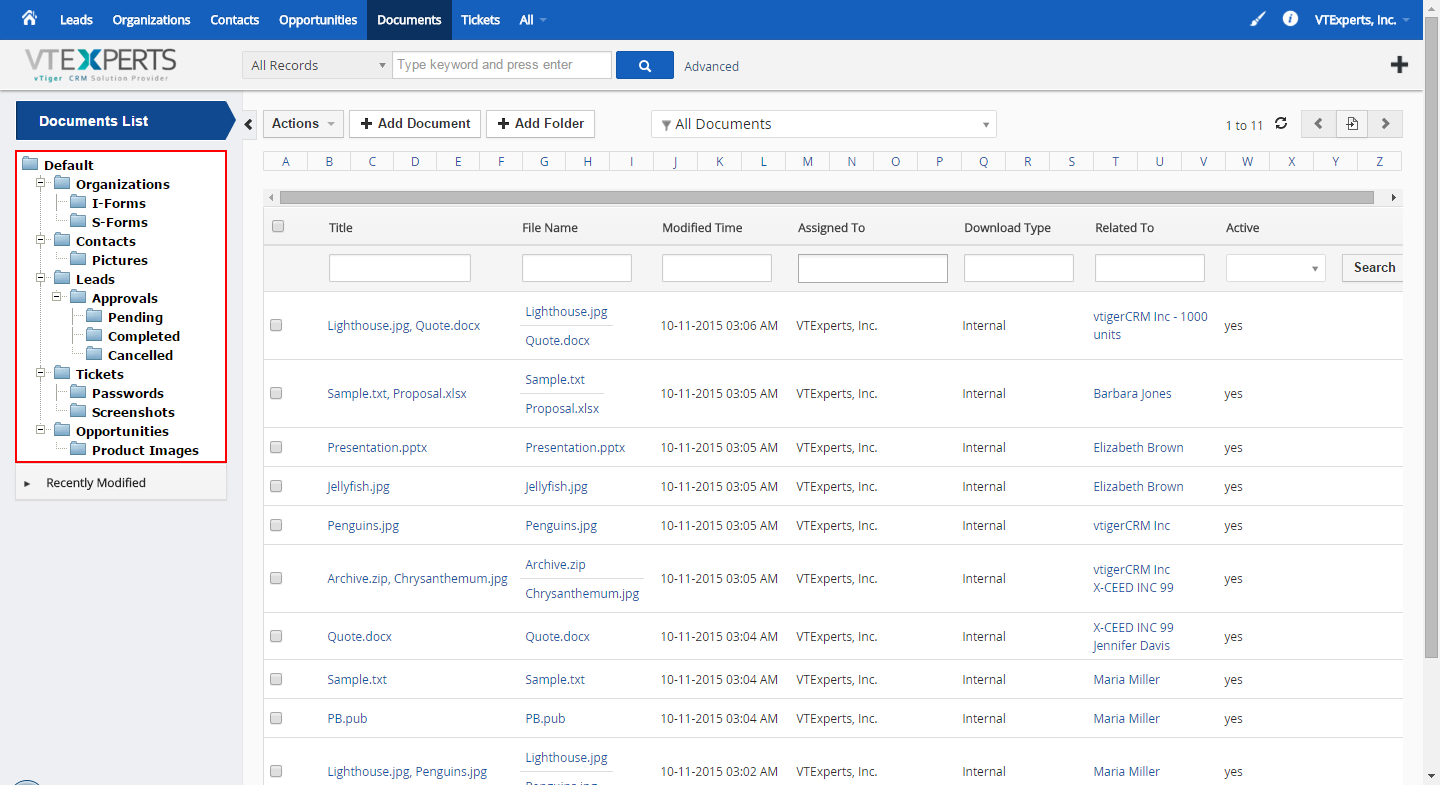Focus the Title filter field
The height and width of the screenshot is (785, 1440).
(x=400, y=268)
